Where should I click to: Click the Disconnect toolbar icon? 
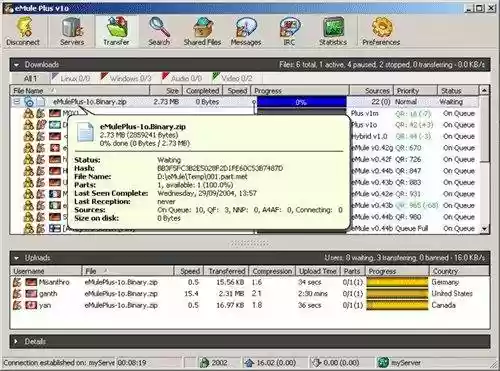point(23,32)
